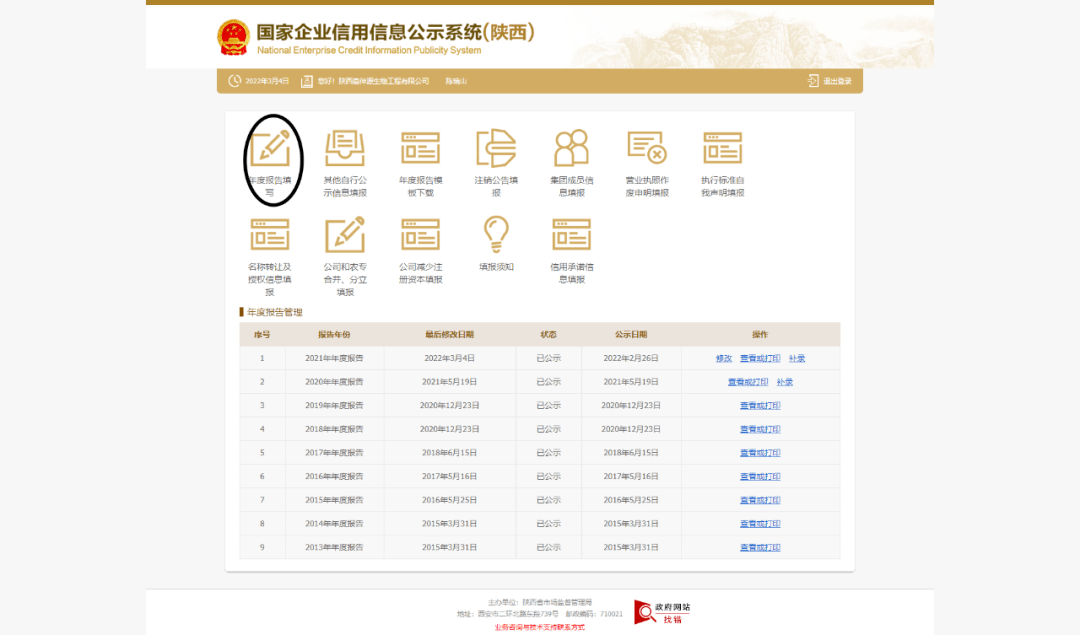Screen dimensions: 1080x635
Task: Select the 2015年年度报告 cell
Action: (334, 500)
